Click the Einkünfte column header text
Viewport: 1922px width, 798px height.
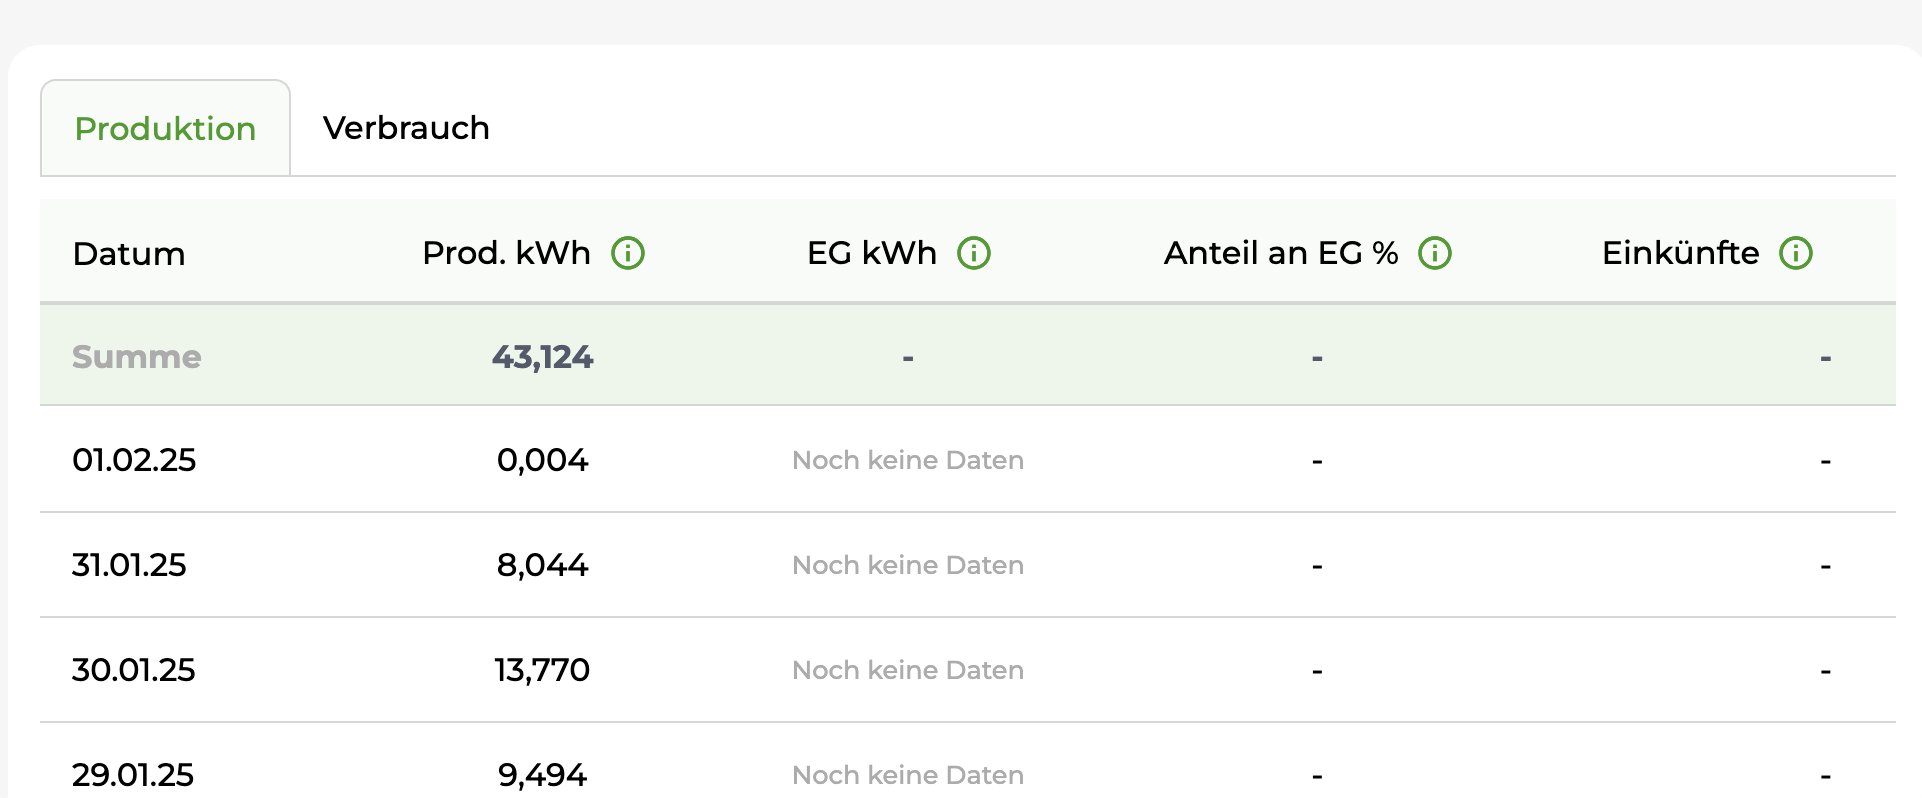coord(1680,253)
